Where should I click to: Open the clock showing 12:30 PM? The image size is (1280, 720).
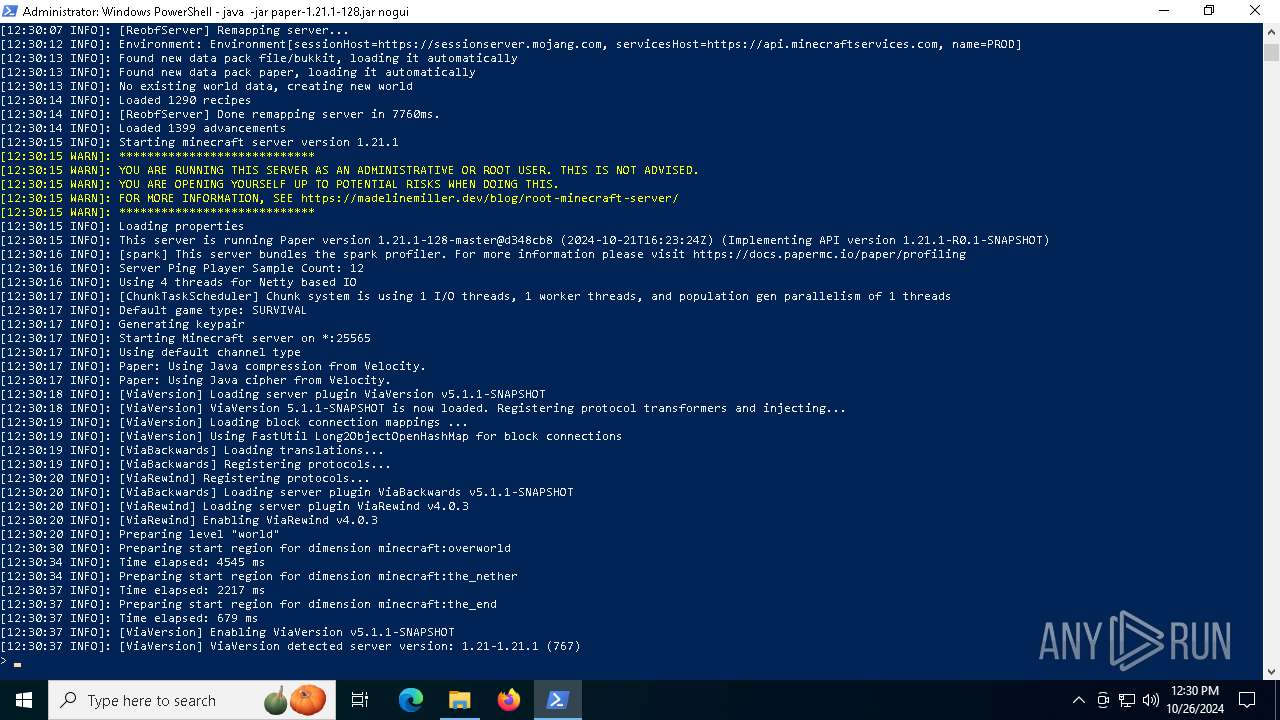coord(1194,700)
